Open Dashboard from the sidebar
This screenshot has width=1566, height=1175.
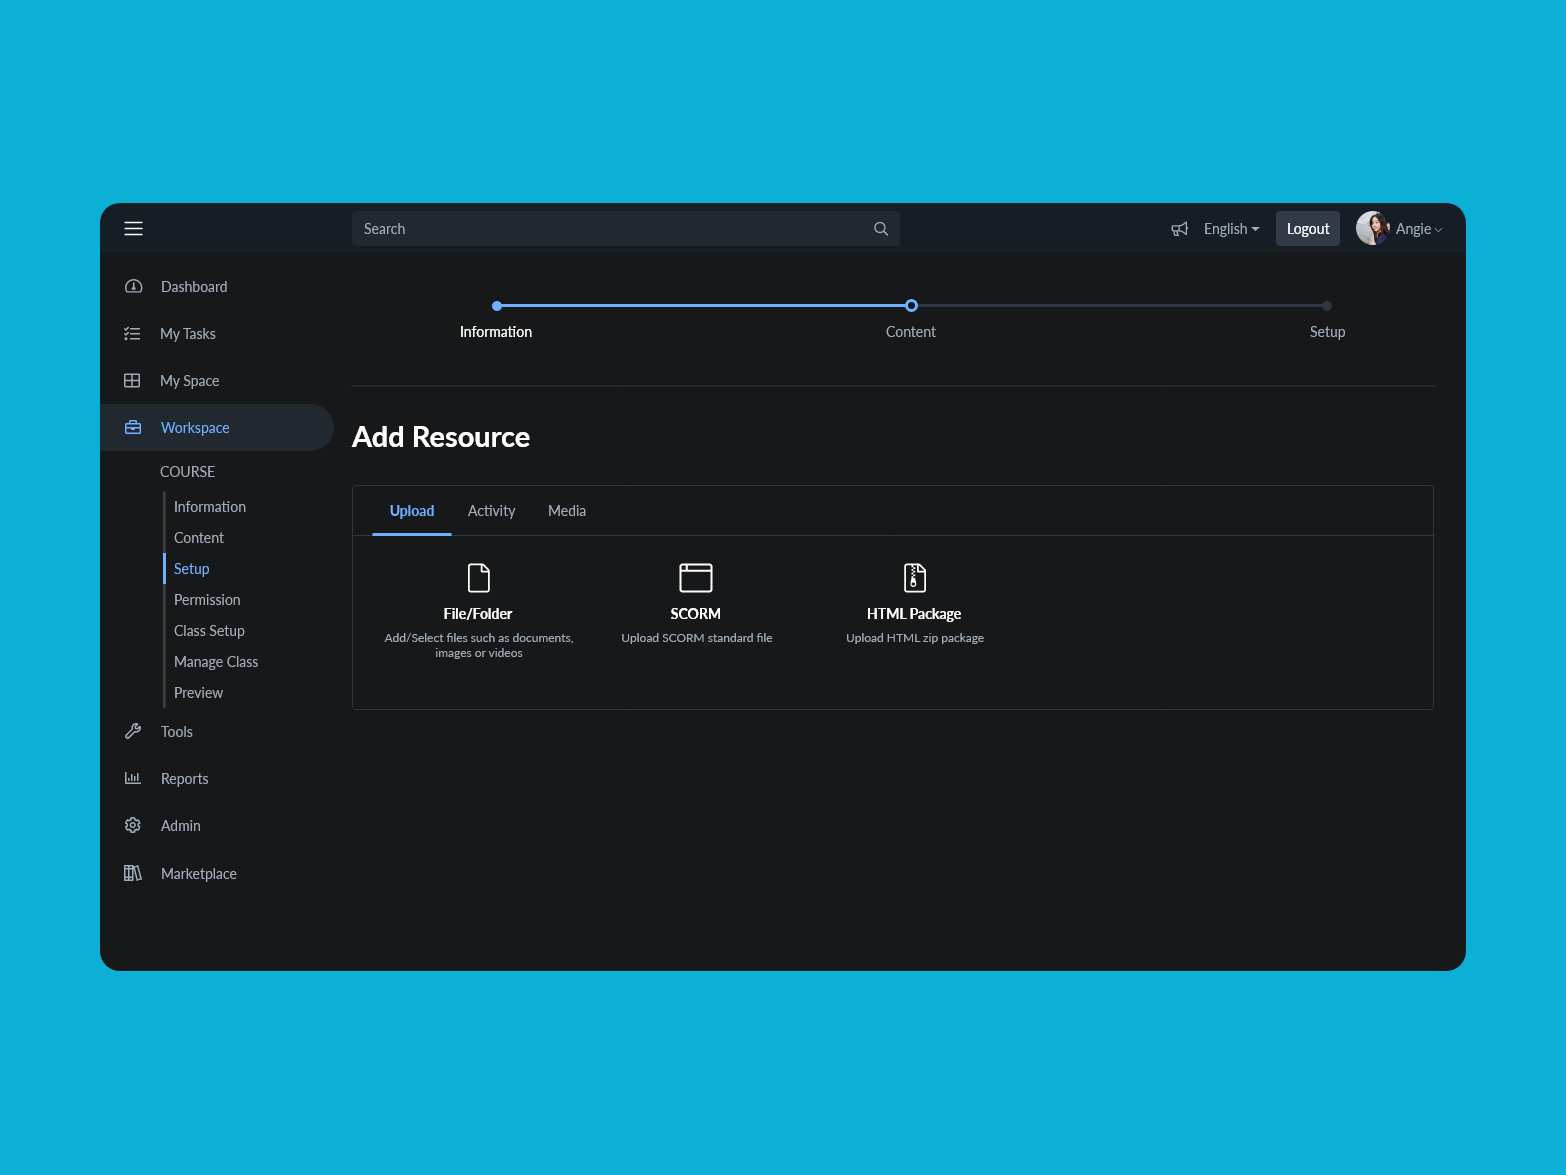[194, 287]
